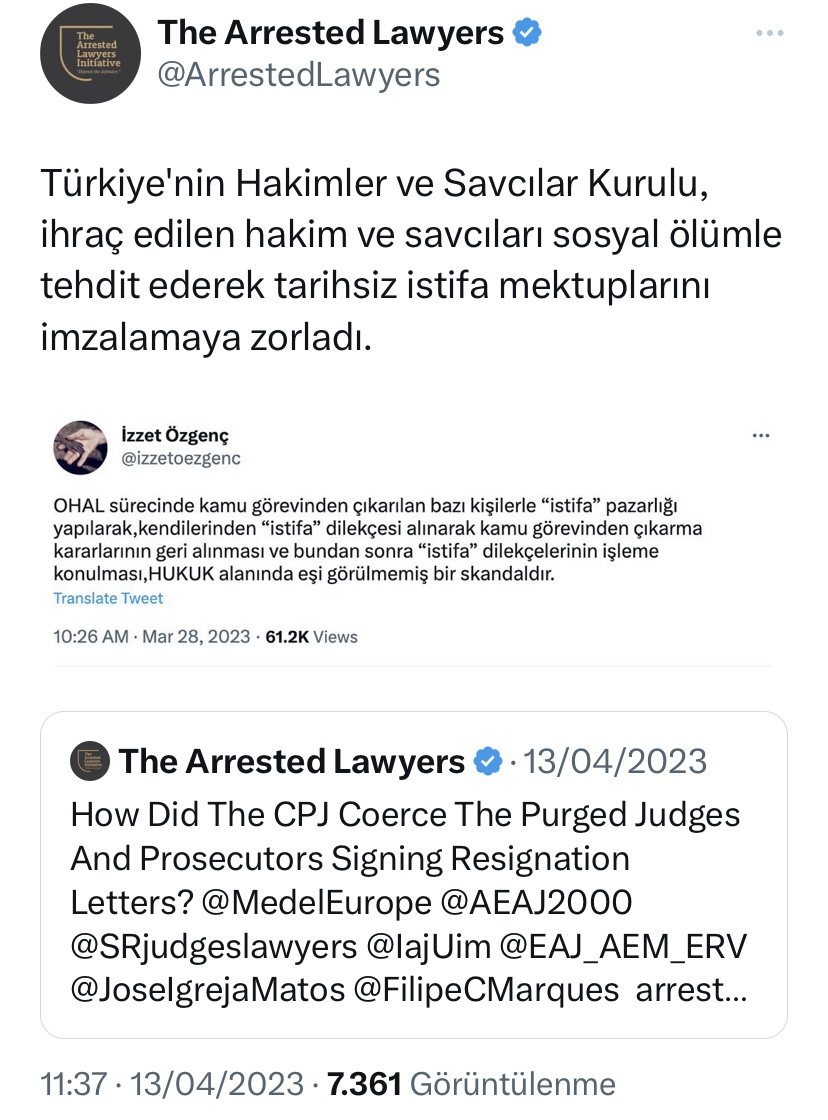Open the 61.2K Views count
This screenshot has width=828, height=1120.
[x=311, y=637]
